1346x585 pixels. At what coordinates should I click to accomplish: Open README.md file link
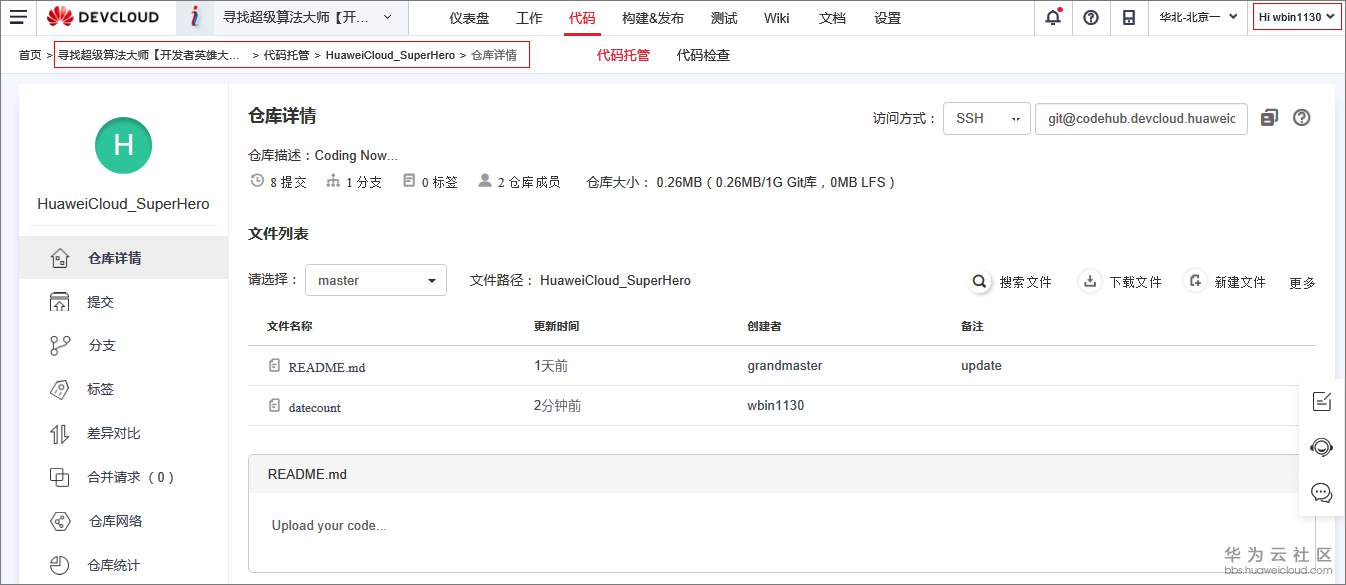pos(327,367)
